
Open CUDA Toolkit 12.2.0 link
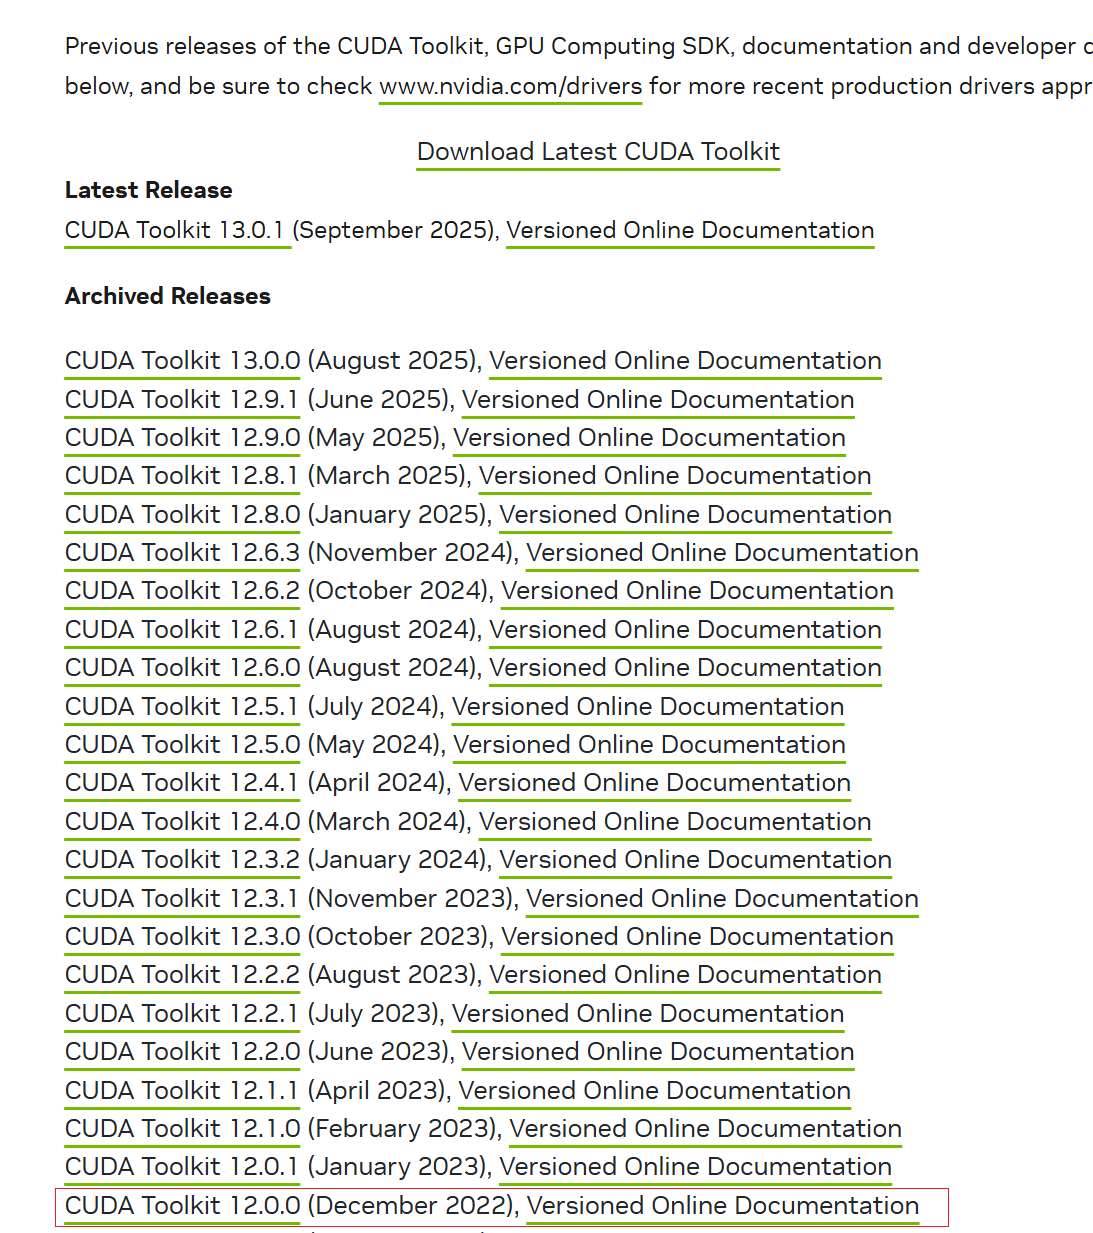[x=183, y=1052]
